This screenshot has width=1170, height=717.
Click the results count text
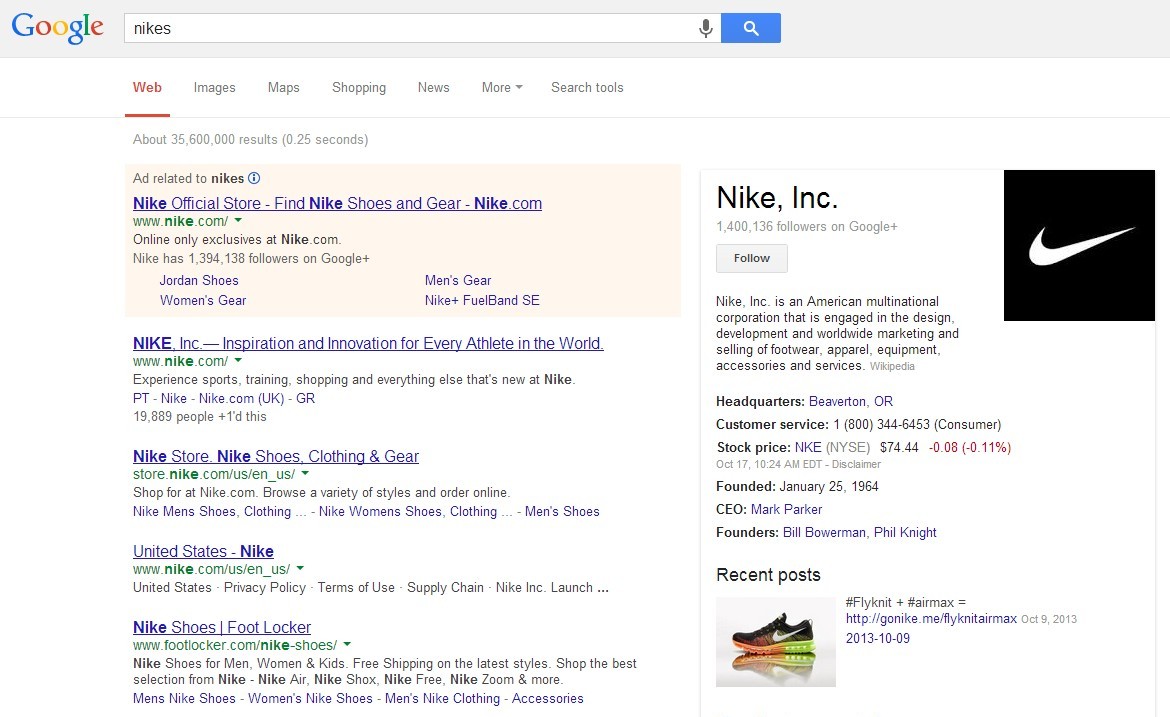pyautogui.click(x=251, y=140)
